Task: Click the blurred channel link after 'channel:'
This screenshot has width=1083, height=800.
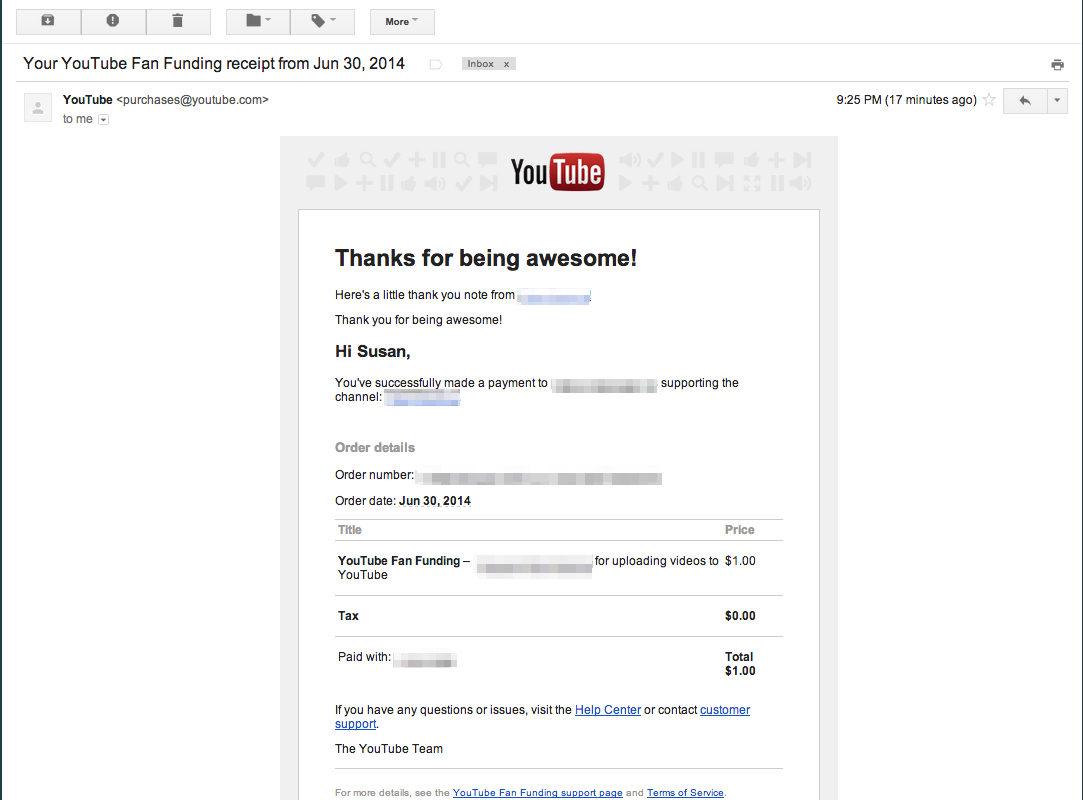Action: point(422,397)
